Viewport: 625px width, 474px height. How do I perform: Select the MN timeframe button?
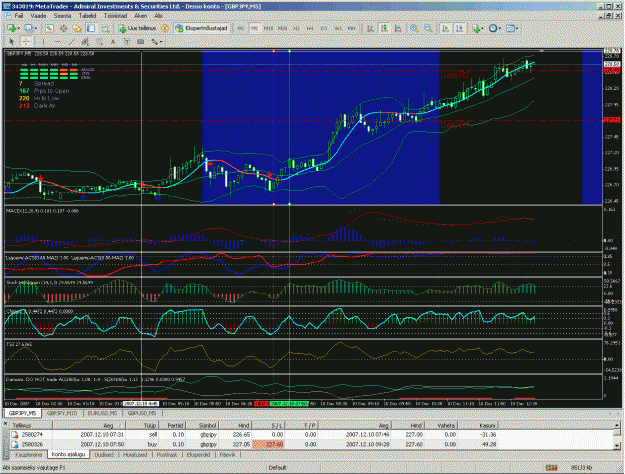pyautogui.click(x=351, y=28)
